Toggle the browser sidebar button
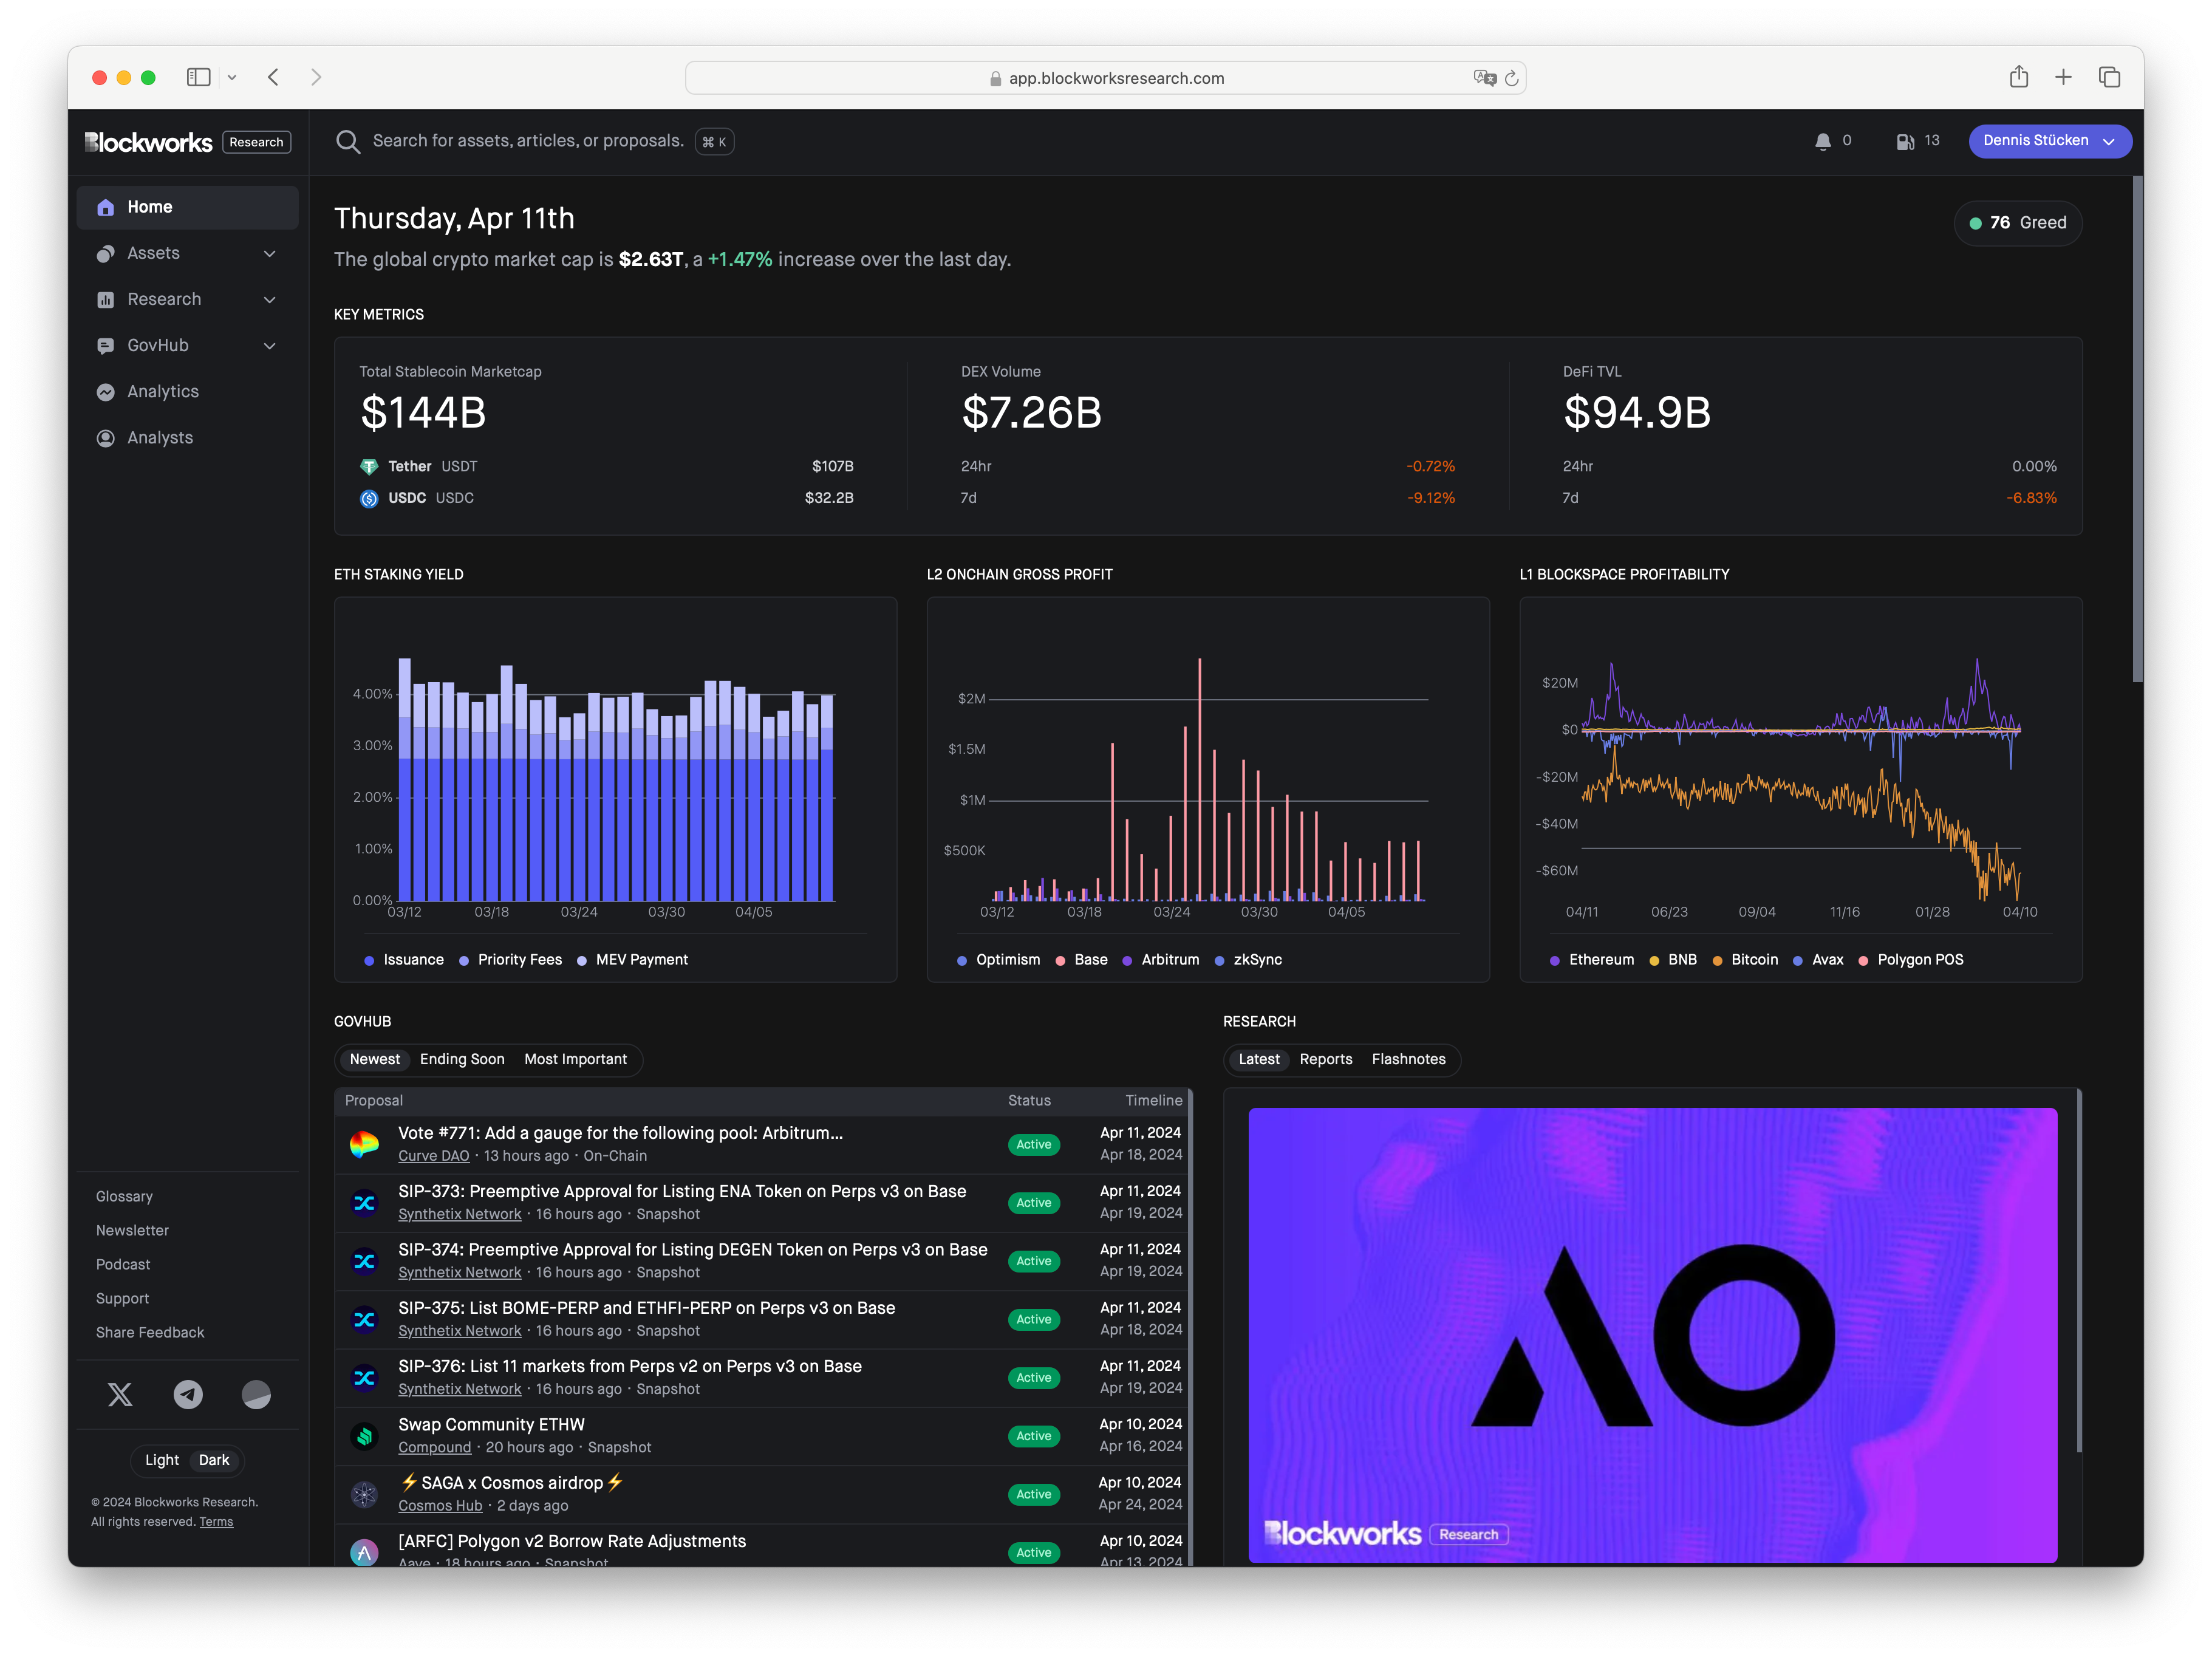2212x1657 pixels. [x=198, y=77]
